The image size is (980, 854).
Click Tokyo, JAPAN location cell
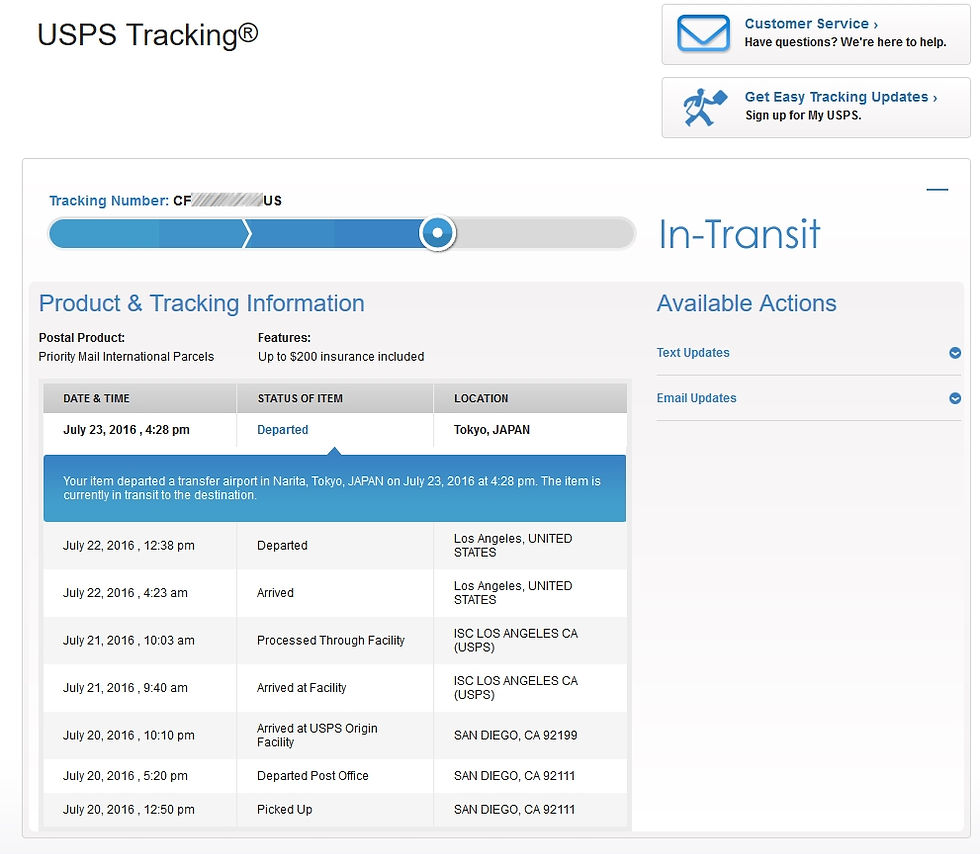pyautogui.click(x=492, y=430)
